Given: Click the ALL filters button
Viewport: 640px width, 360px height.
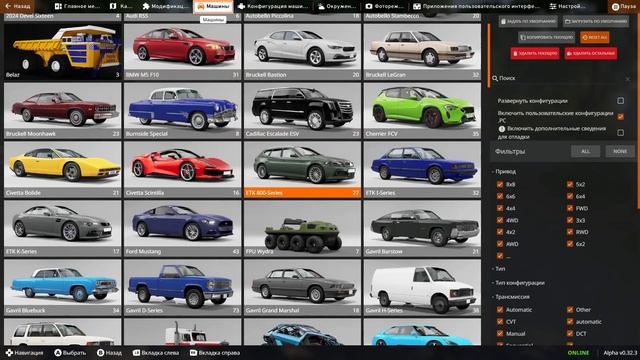Looking at the screenshot, I should click(x=585, y=151).
